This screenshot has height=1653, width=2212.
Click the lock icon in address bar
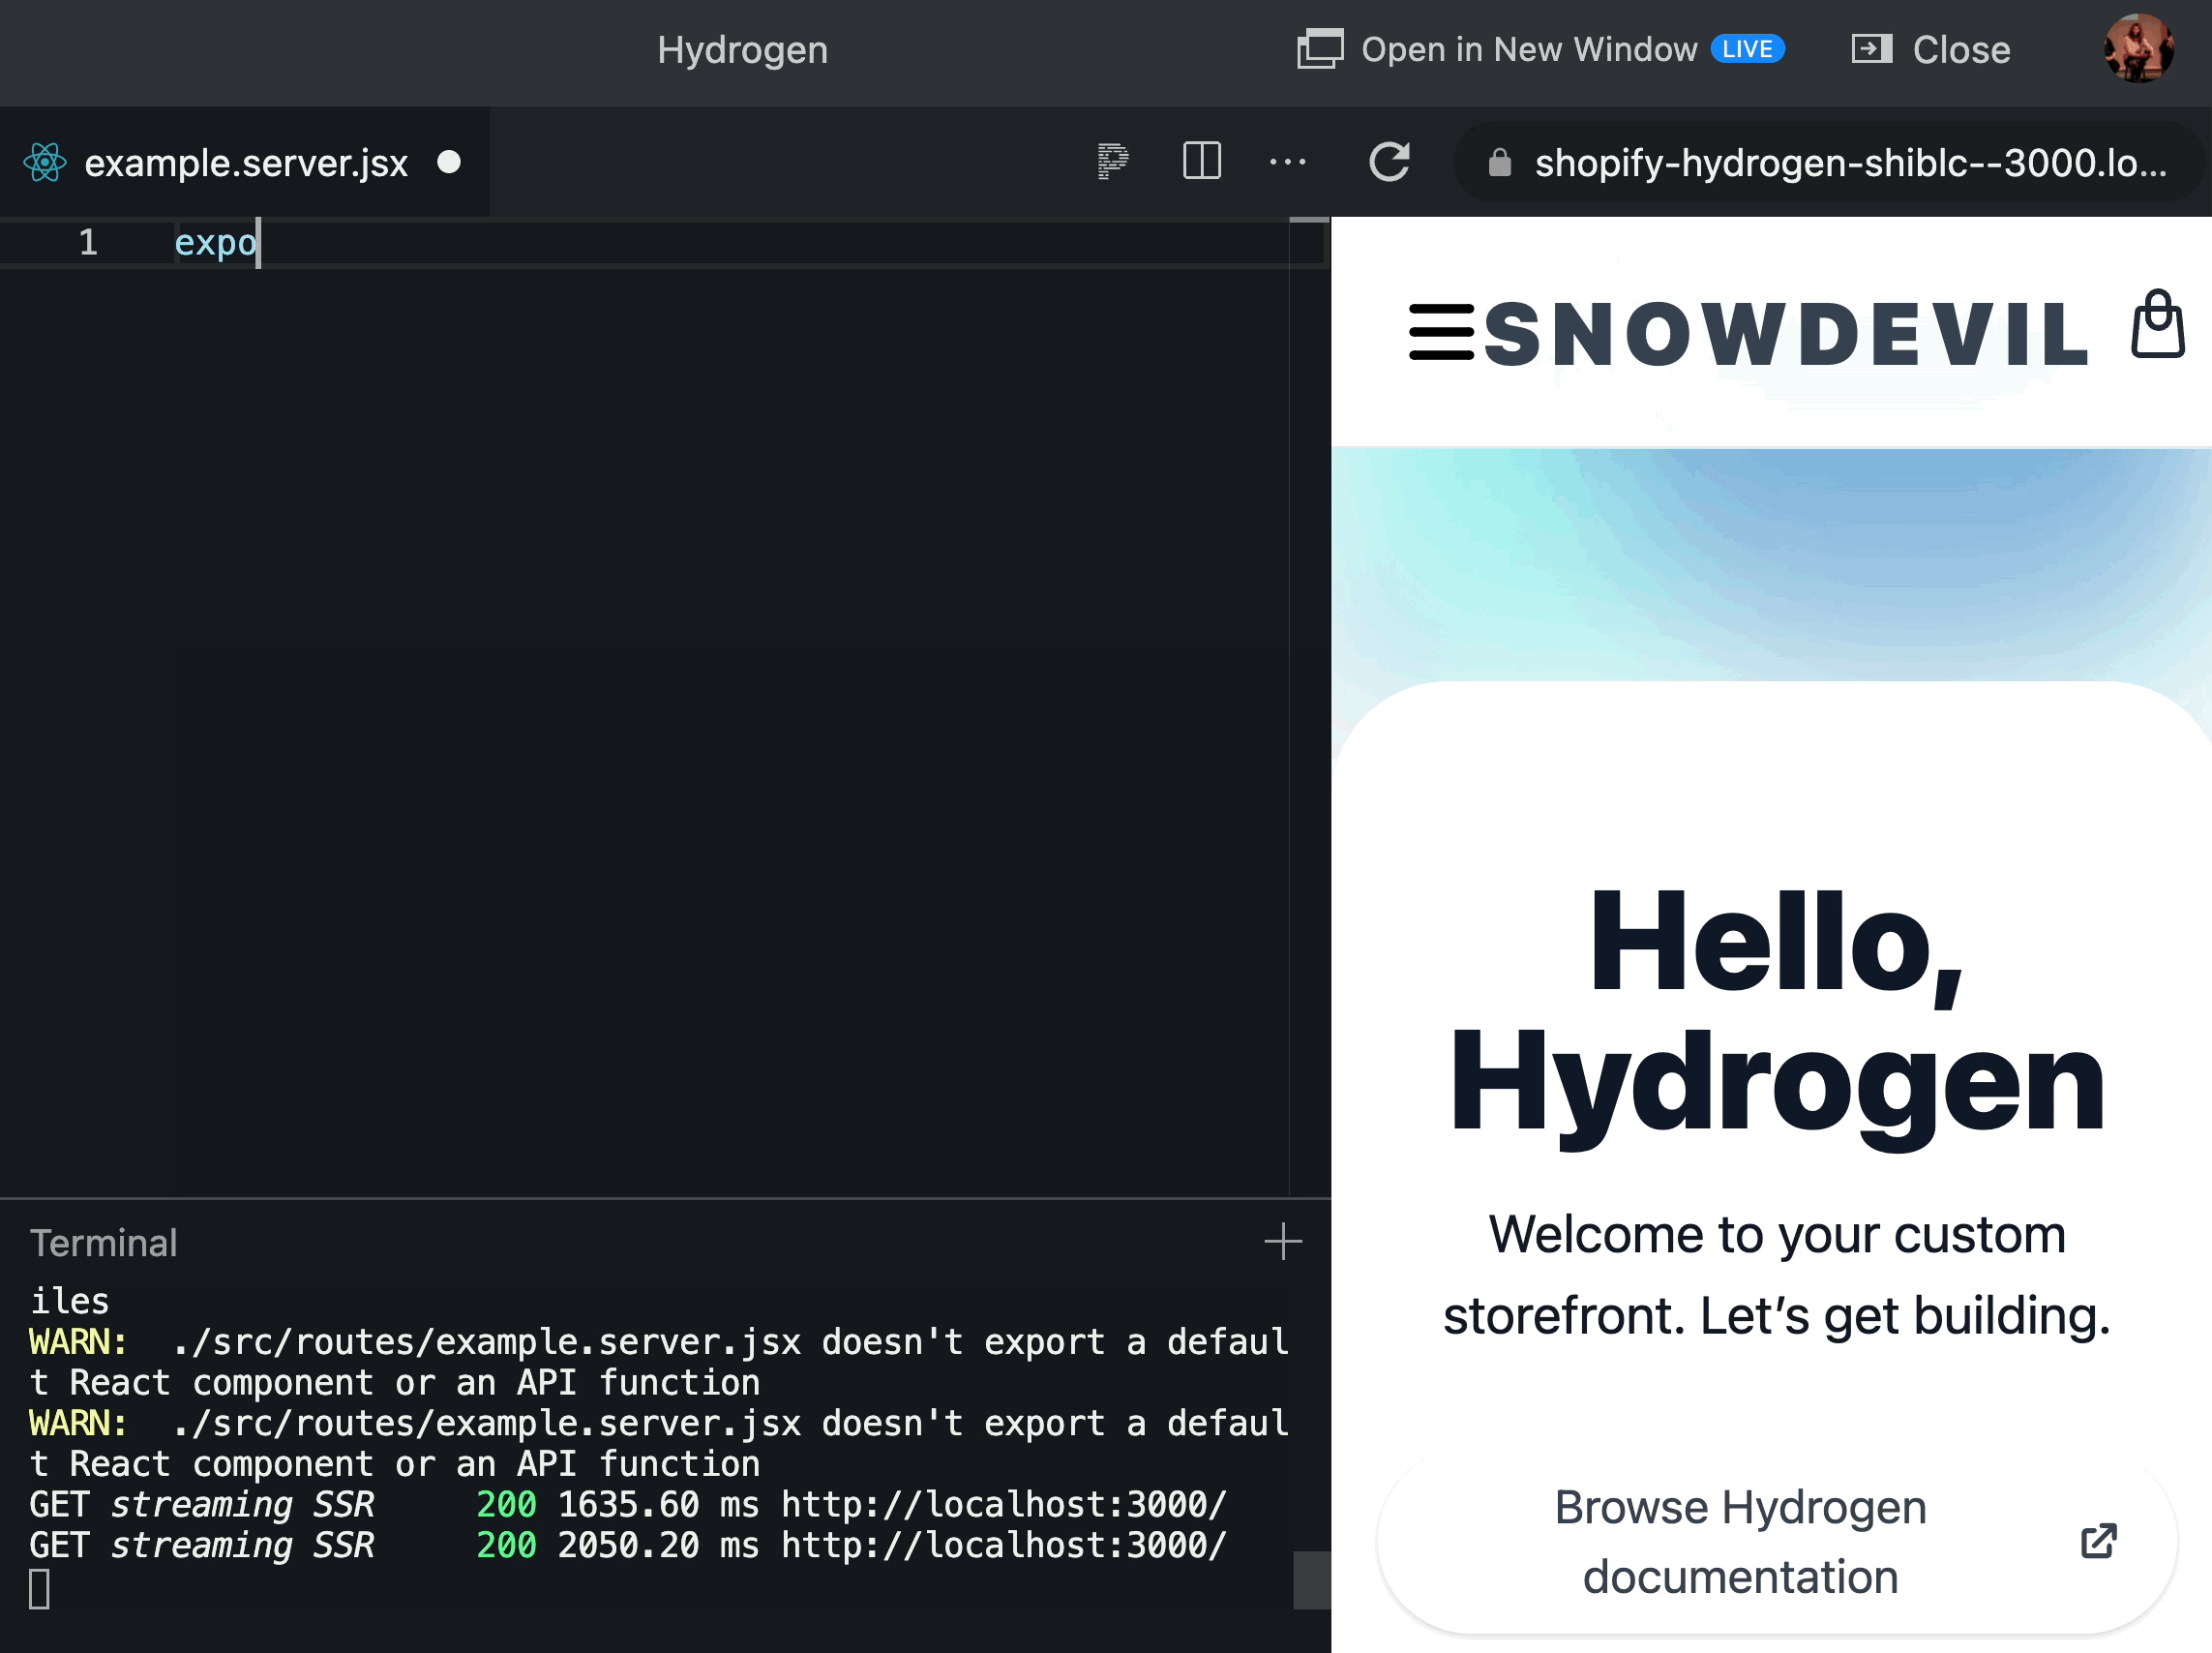(1499, 162)
